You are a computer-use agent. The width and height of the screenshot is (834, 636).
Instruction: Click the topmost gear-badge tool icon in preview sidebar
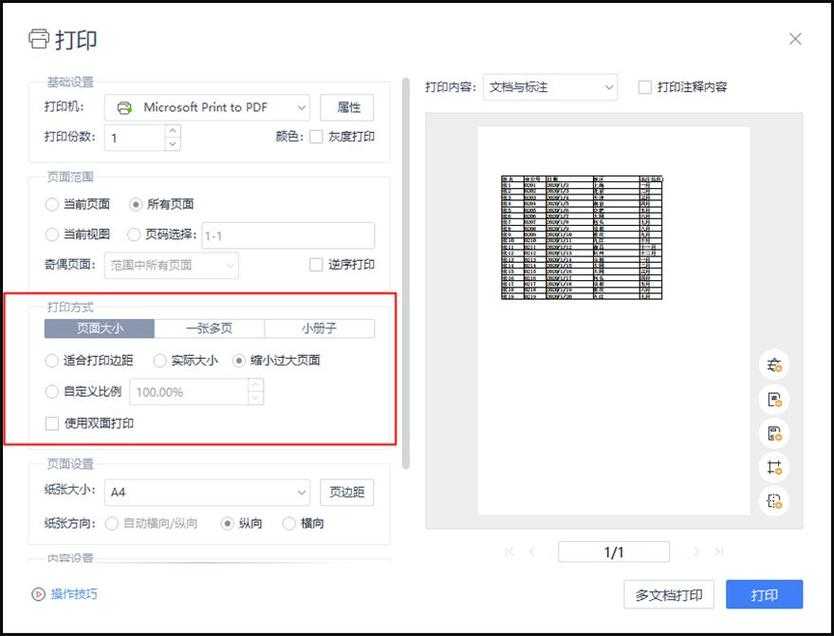click(x=775, y=365)
